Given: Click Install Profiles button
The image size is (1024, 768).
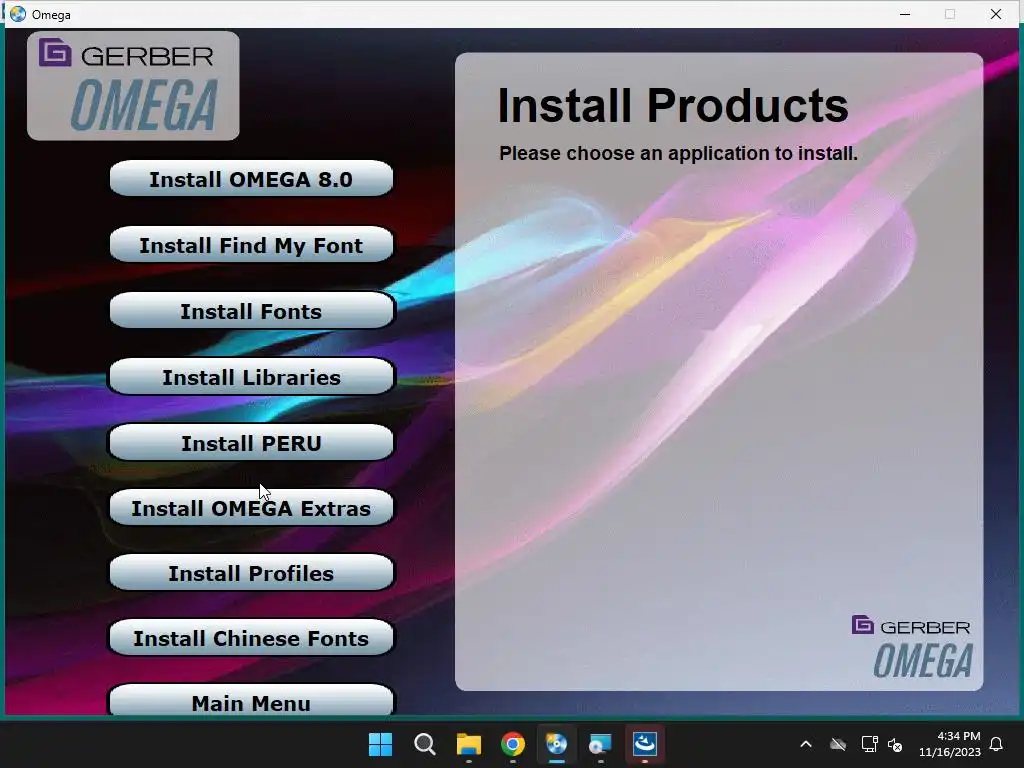Looking at the screenshot, I should click(x=251, y=573).
